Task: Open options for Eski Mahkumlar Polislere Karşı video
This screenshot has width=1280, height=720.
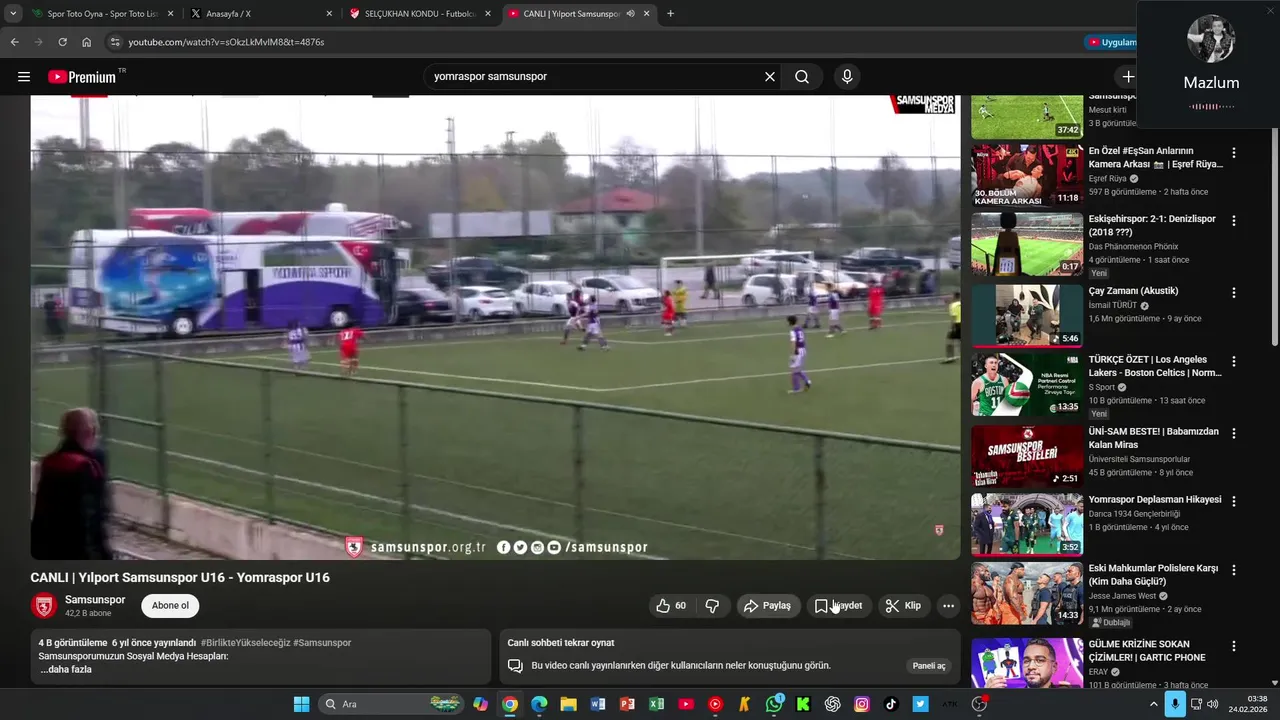Action: [1234, 570]
